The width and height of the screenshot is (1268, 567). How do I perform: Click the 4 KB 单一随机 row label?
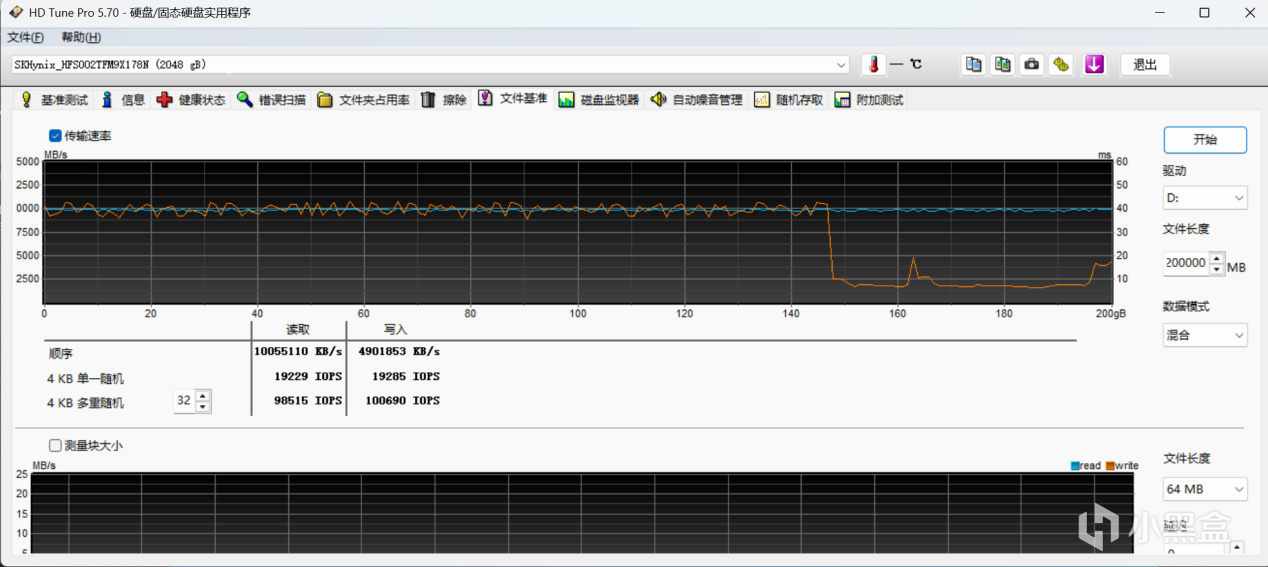85,378
